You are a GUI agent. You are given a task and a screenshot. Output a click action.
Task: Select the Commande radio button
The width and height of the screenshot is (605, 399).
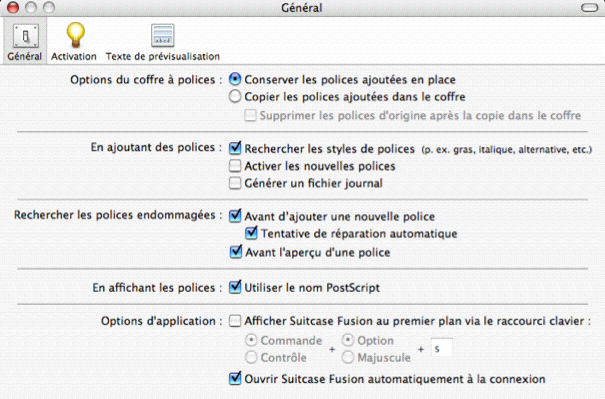[x=251, y=340]
